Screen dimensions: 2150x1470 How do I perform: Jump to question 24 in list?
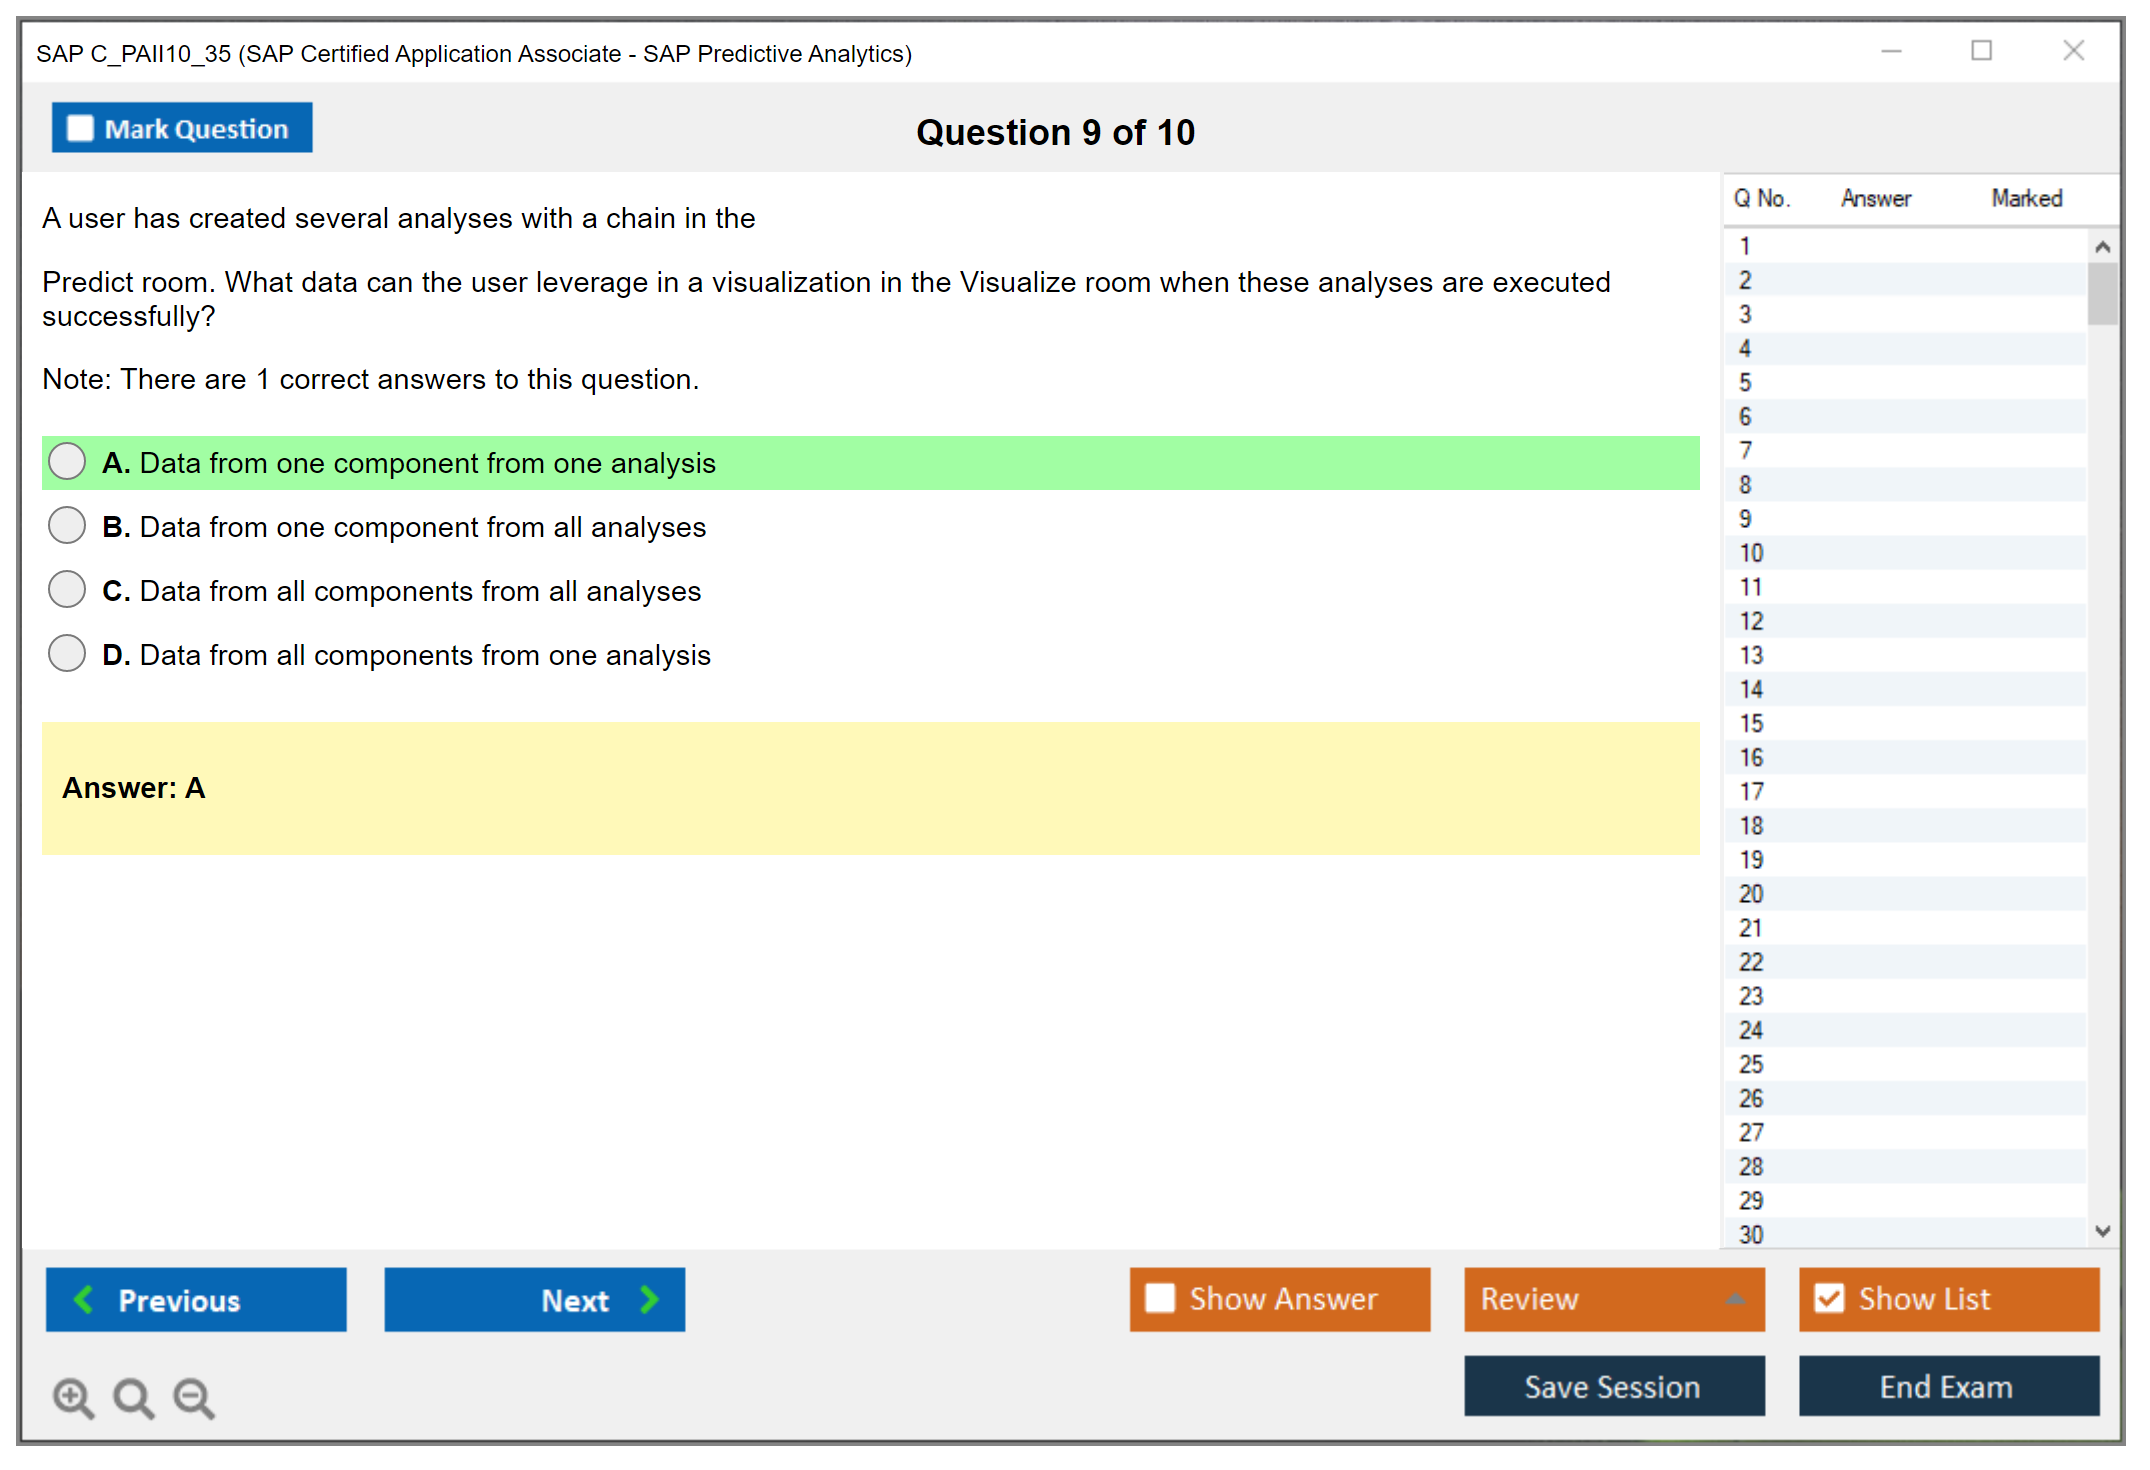pyautogui.click(x=1751, y=1030)
